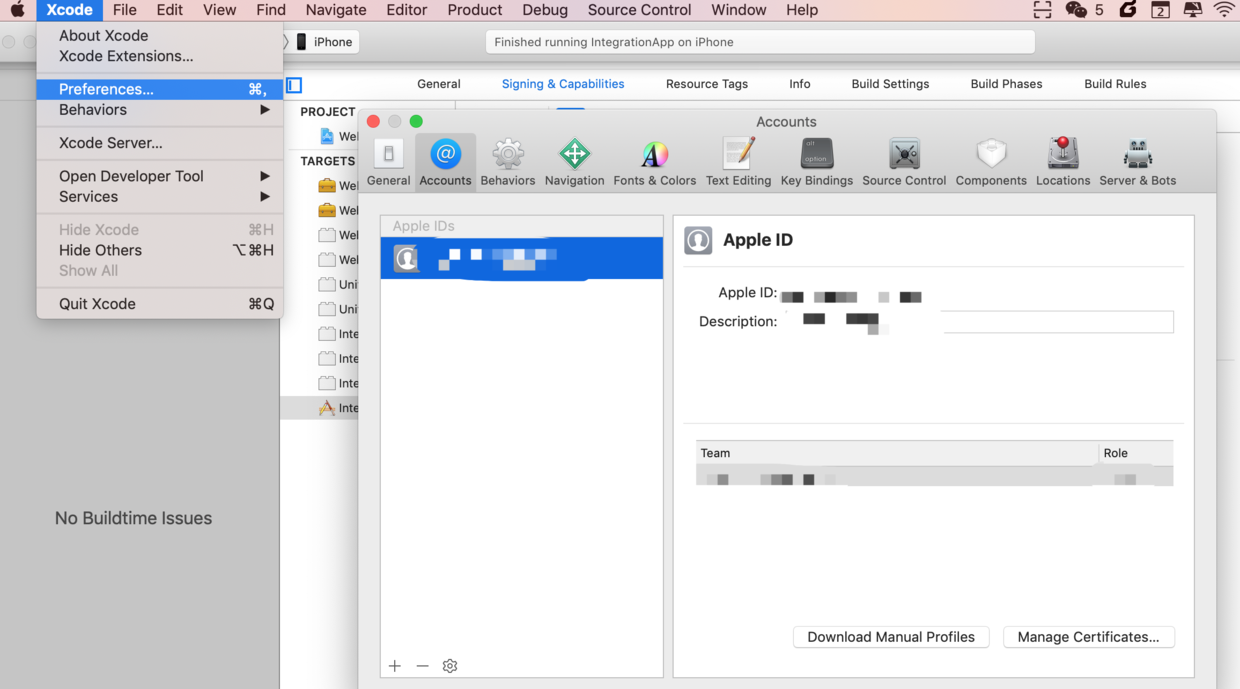Open Components preferences shield icon

[991, 154]
